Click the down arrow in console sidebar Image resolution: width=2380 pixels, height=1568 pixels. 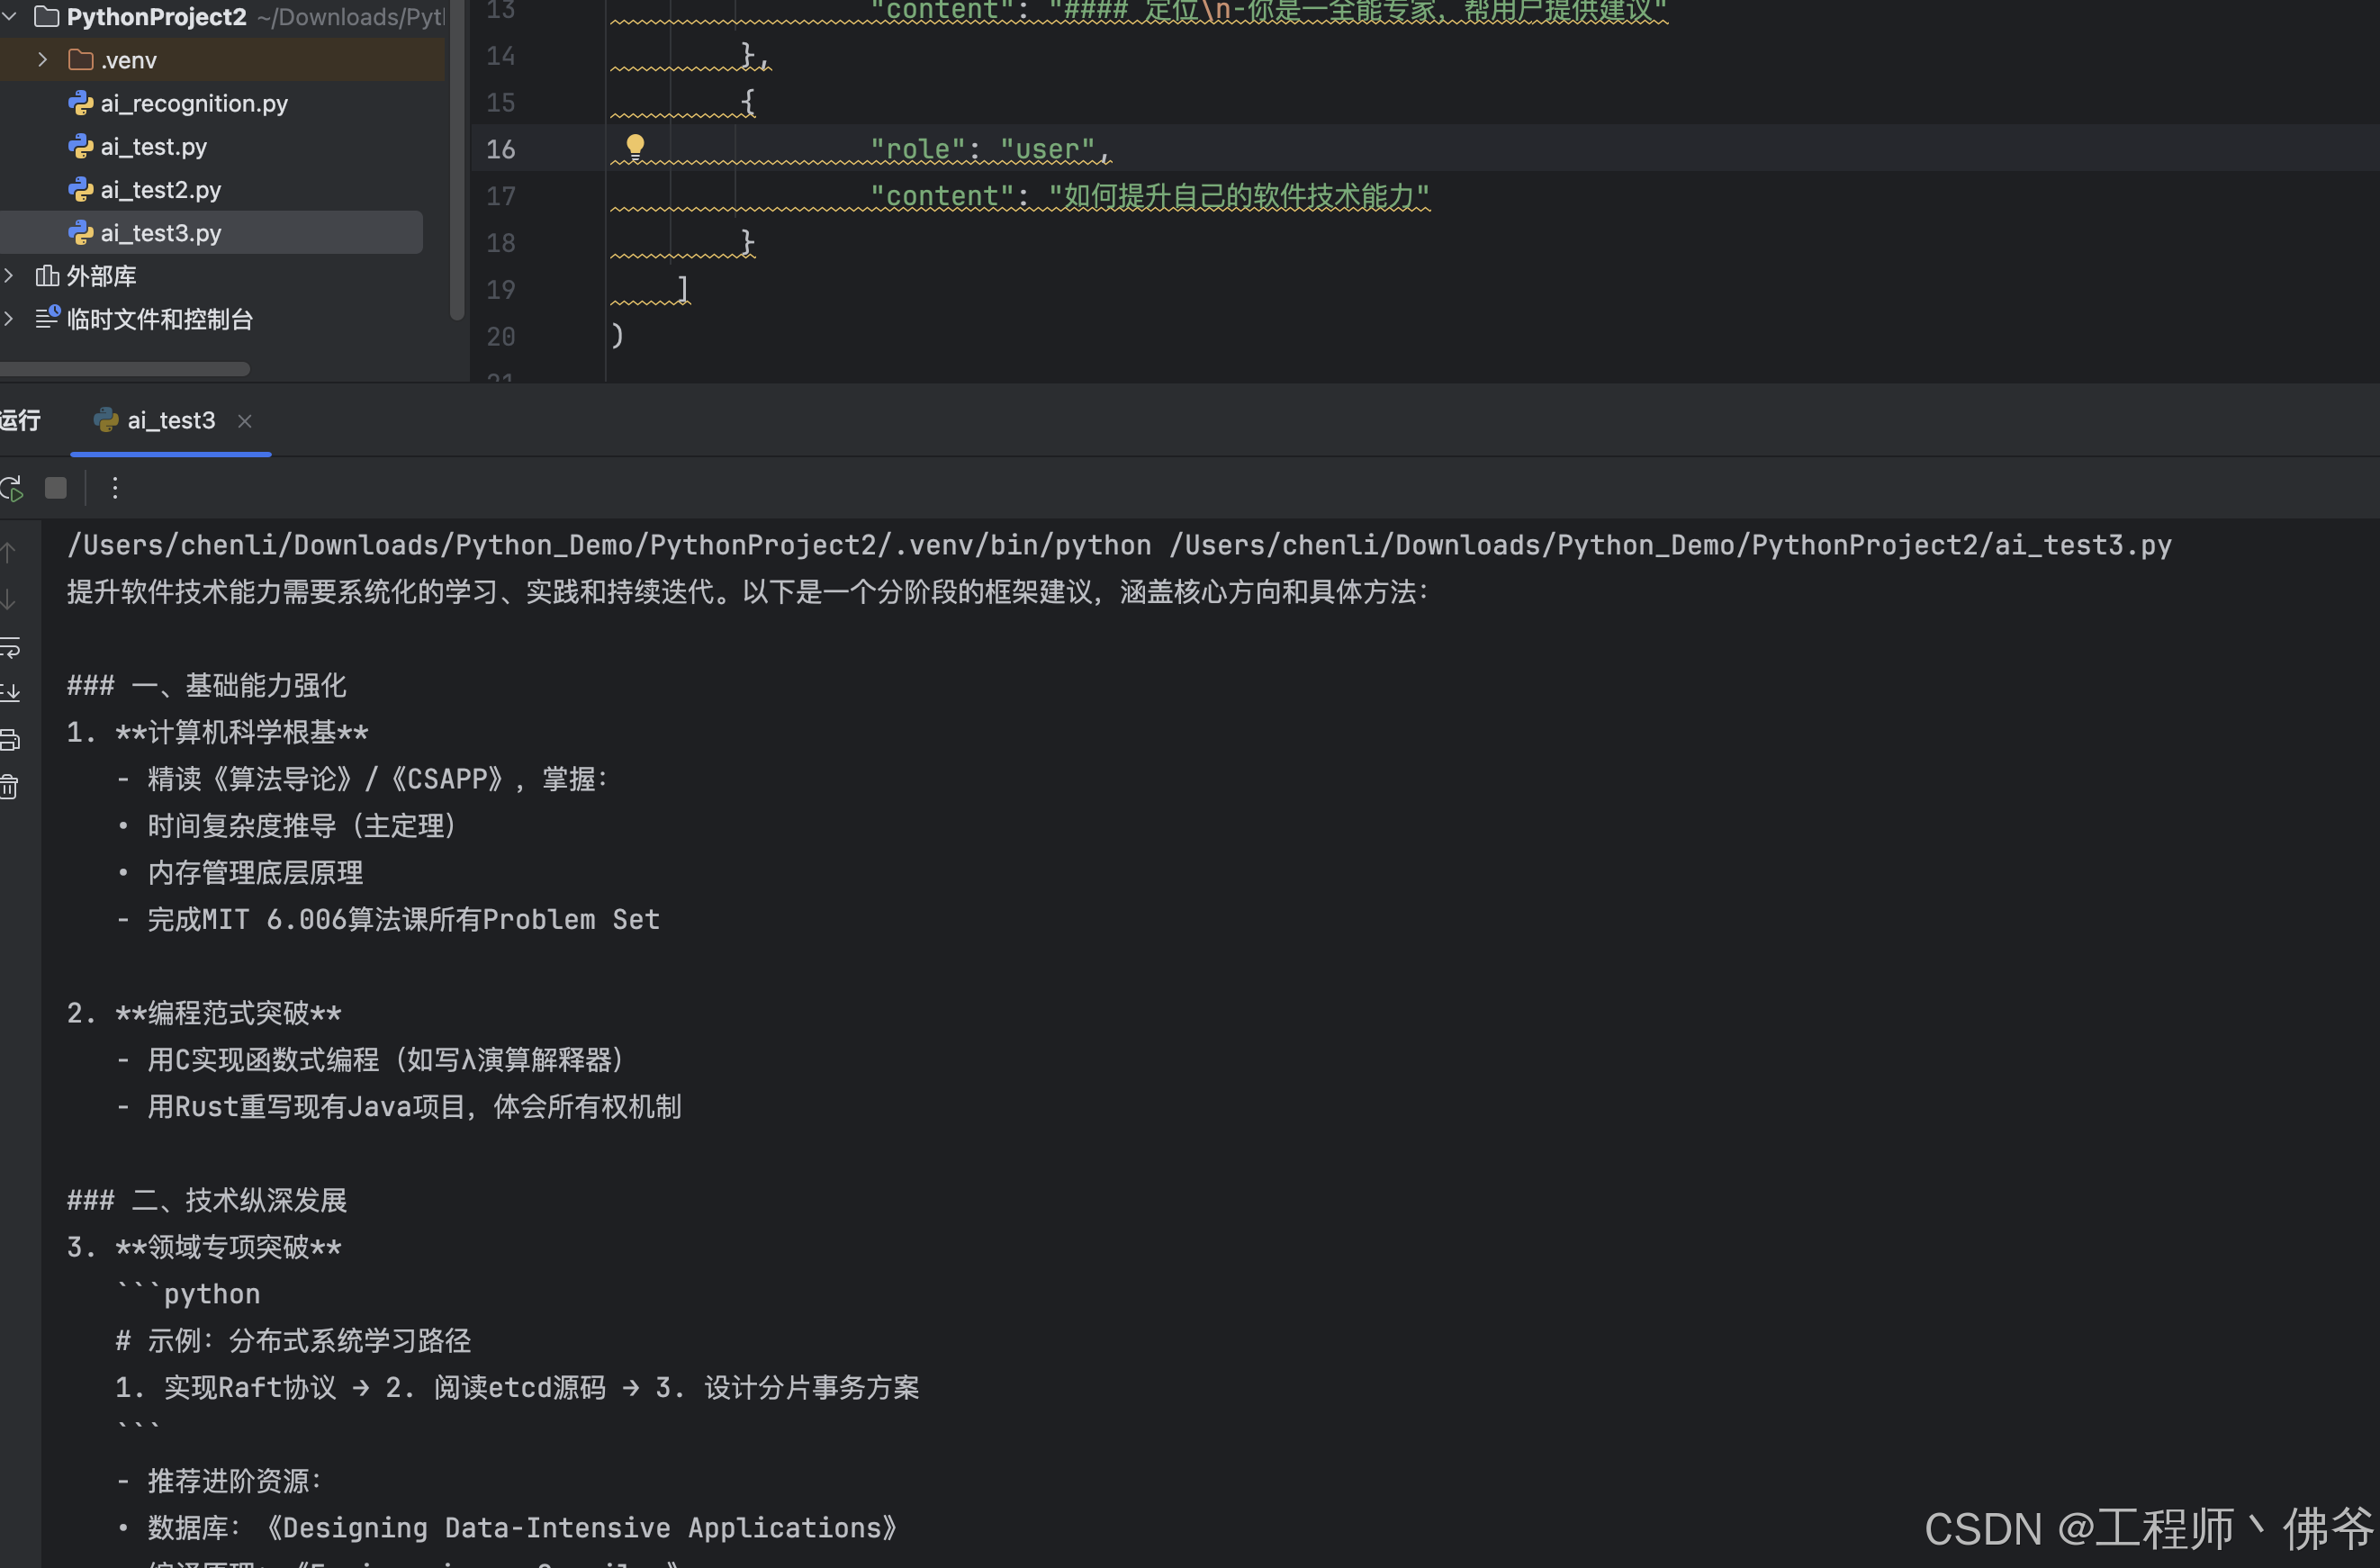[x=9, y=600]
